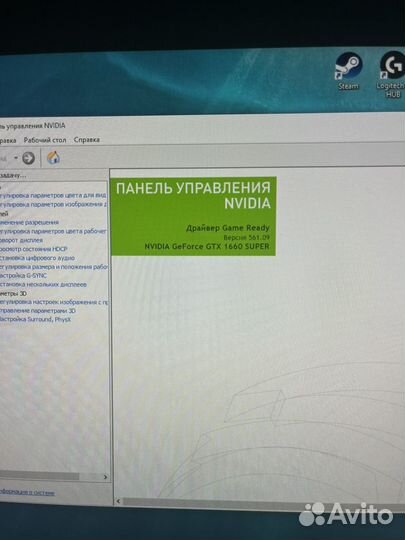Screen dimensions: 405x540
Task: Open Настройка G-SYNC page
Action: [23, 276]
